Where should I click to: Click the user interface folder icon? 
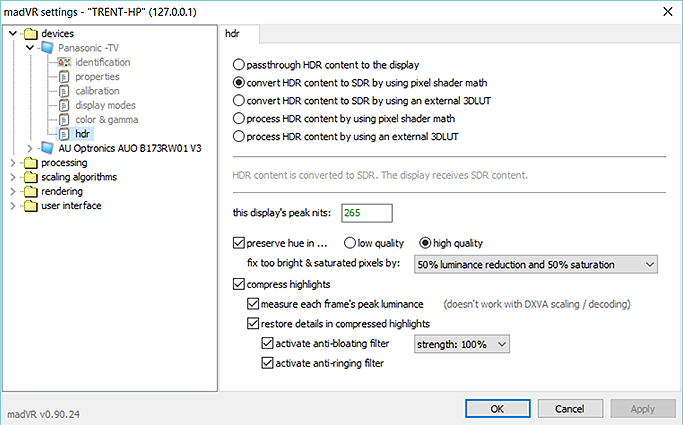(x=30, y=206)
